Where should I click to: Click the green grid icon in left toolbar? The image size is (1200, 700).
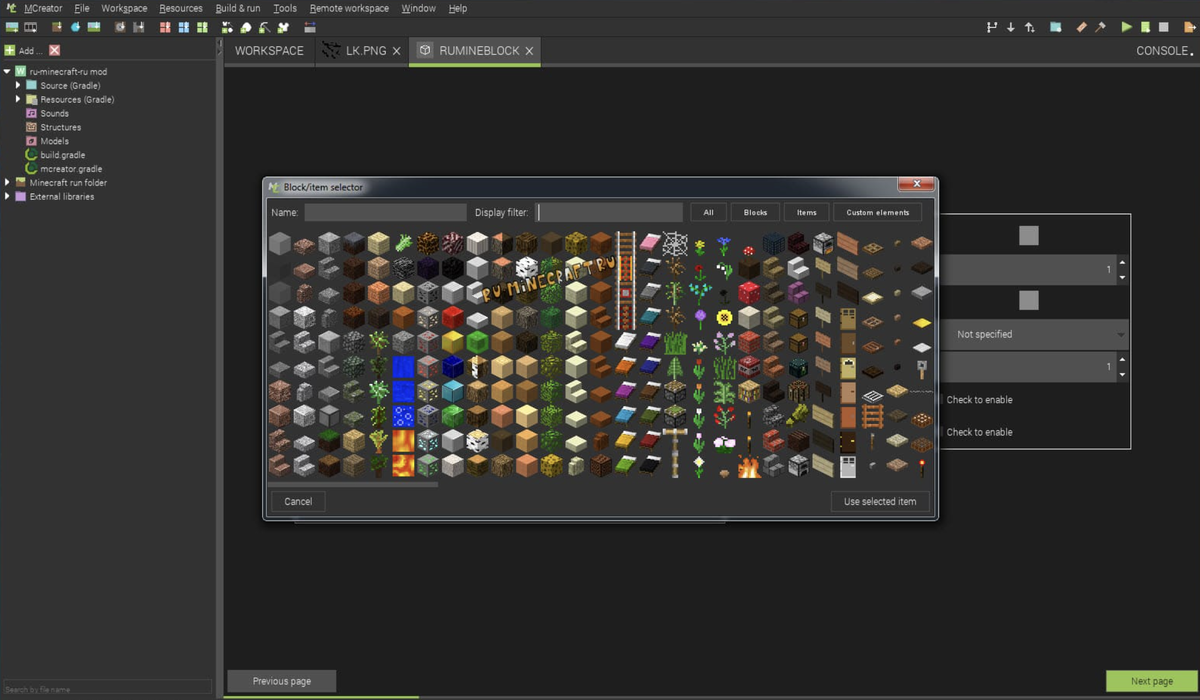pos(202,27)
